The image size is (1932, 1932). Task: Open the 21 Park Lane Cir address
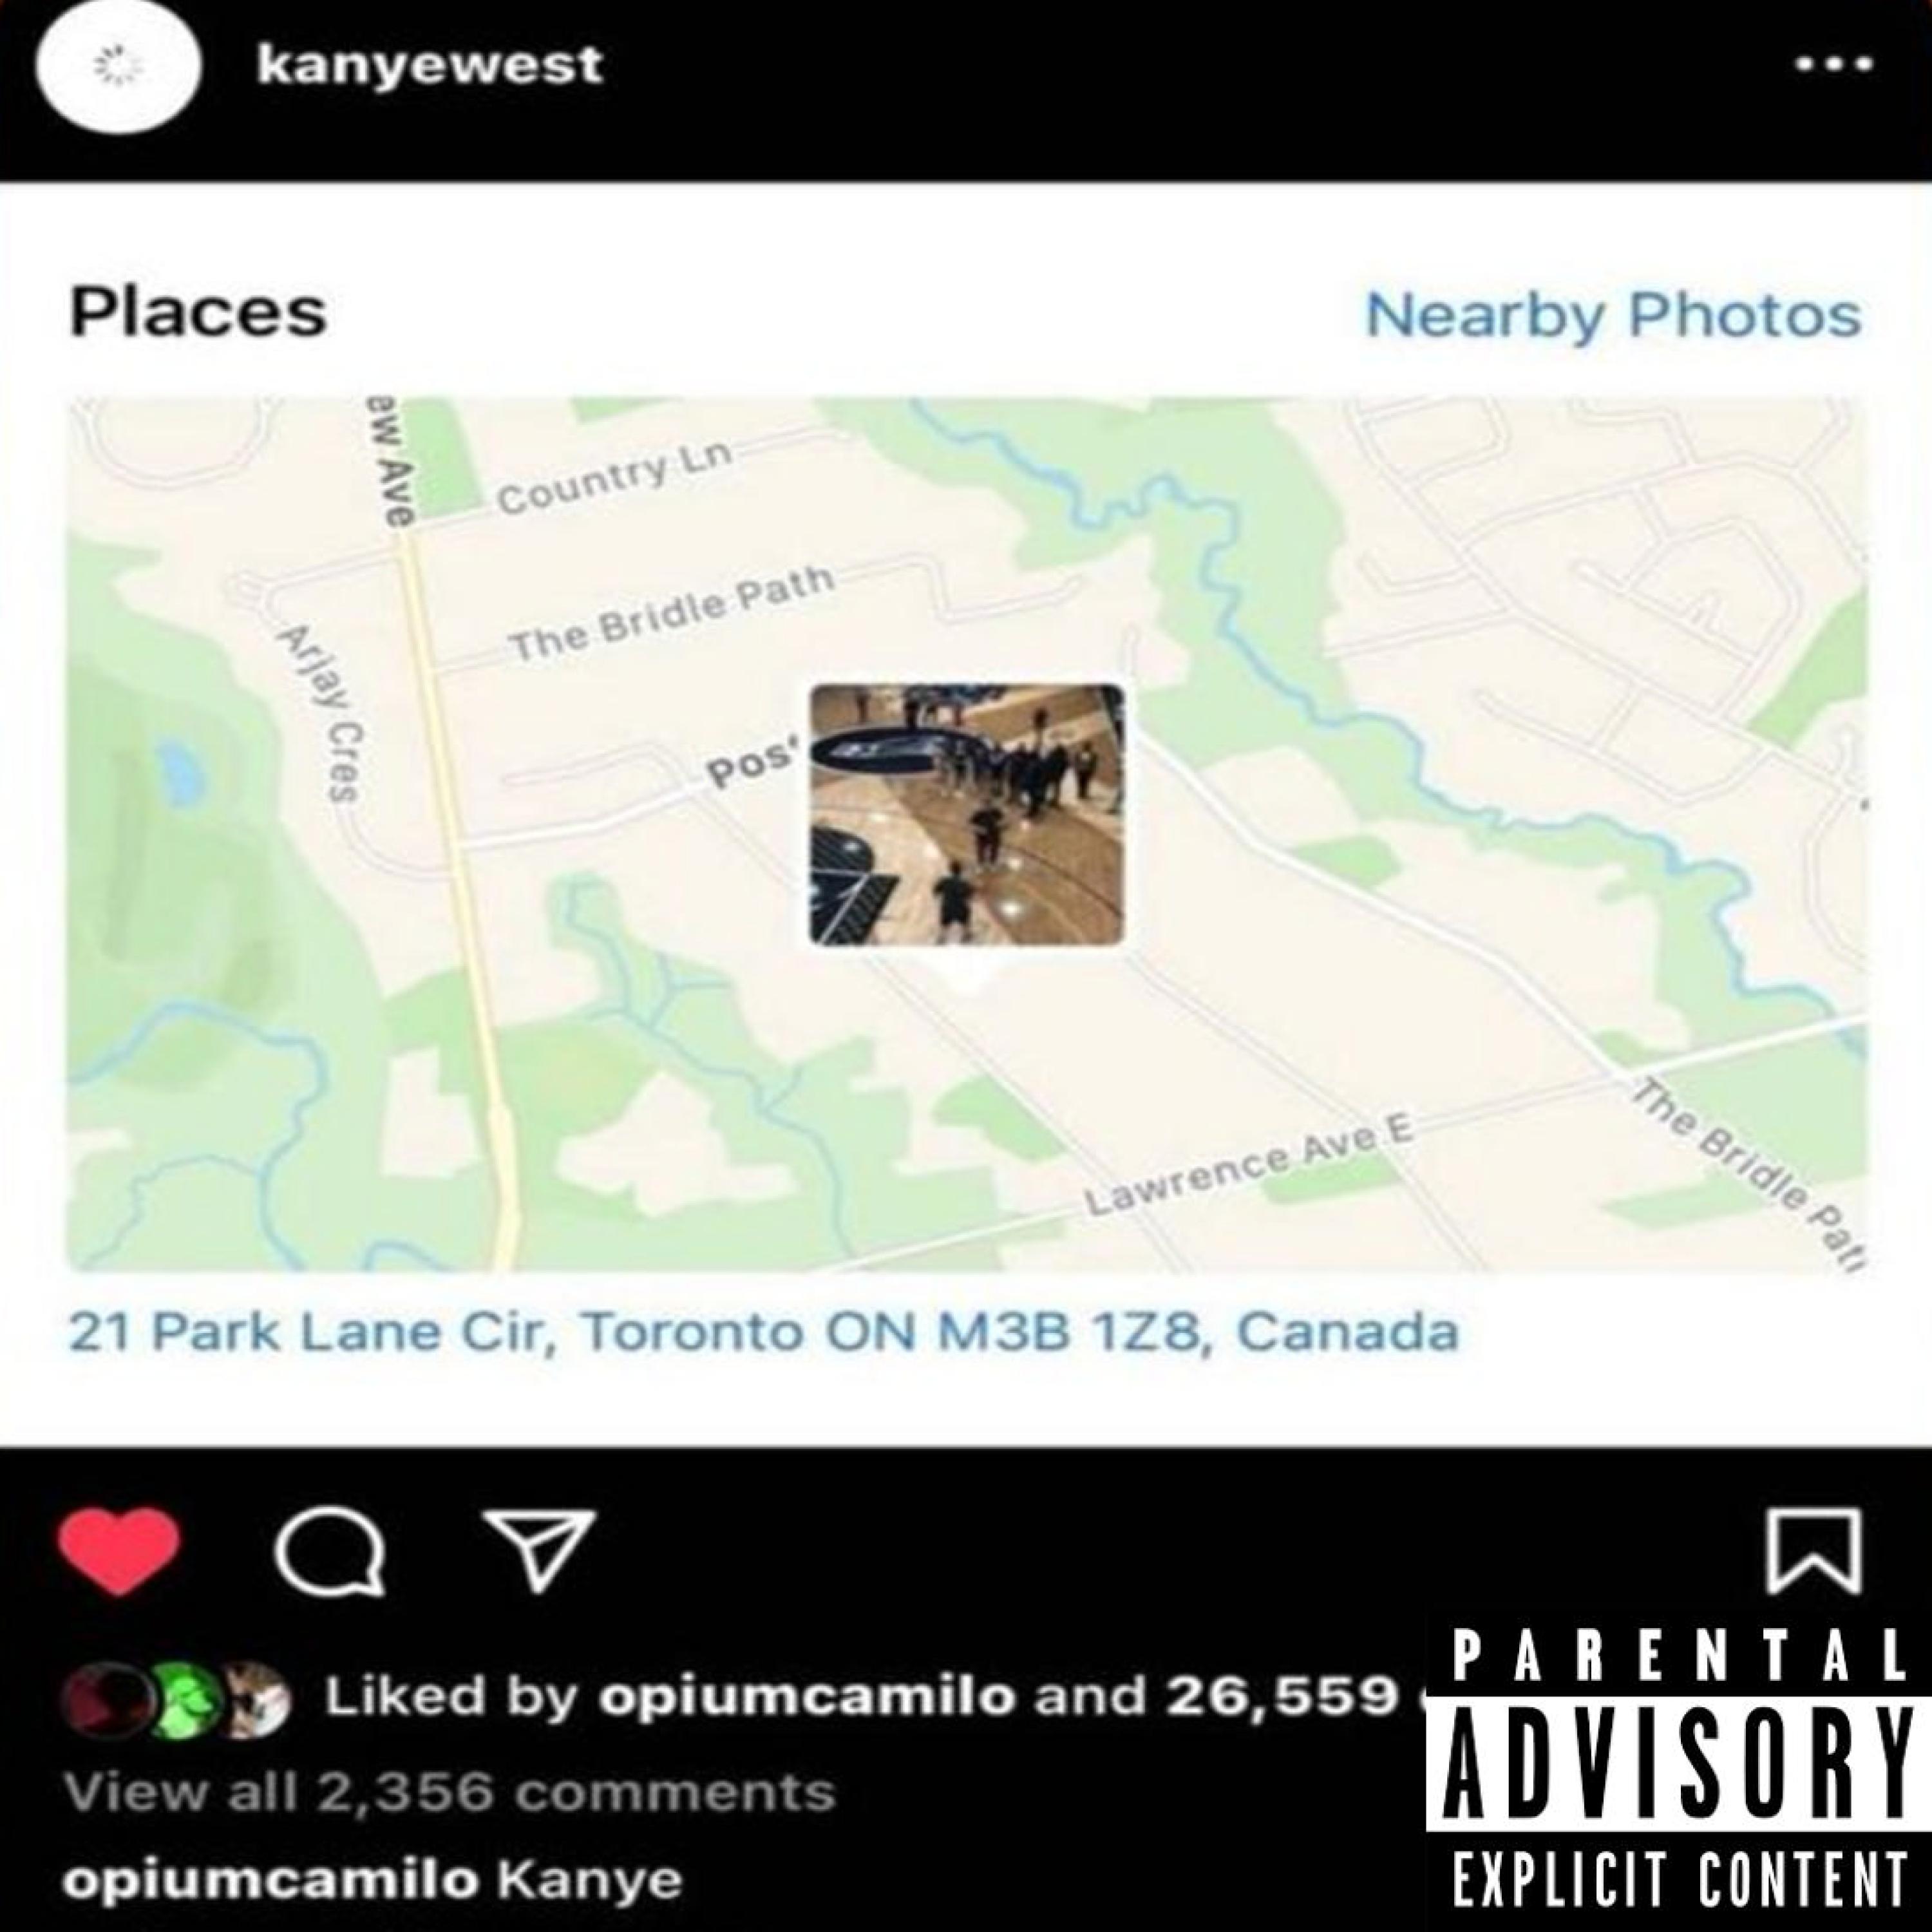(763, 1332)
